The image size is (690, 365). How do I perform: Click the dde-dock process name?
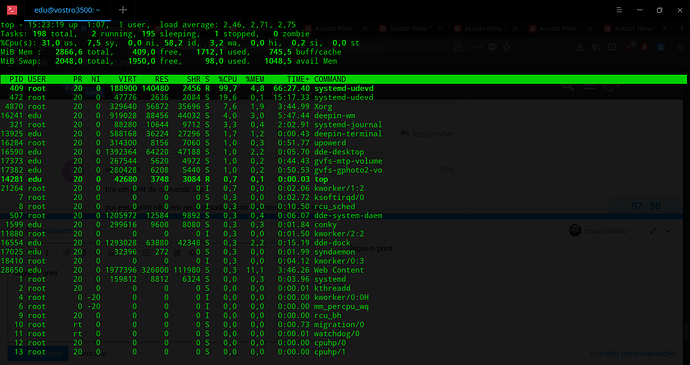point(332,243)
